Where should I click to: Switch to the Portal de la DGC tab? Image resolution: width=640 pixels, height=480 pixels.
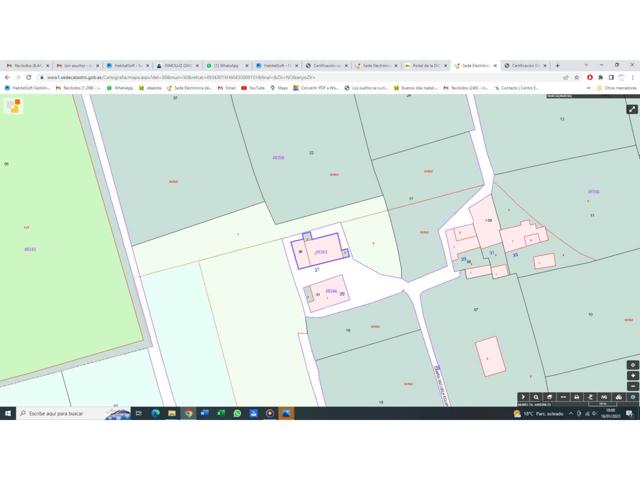(426, 65)
